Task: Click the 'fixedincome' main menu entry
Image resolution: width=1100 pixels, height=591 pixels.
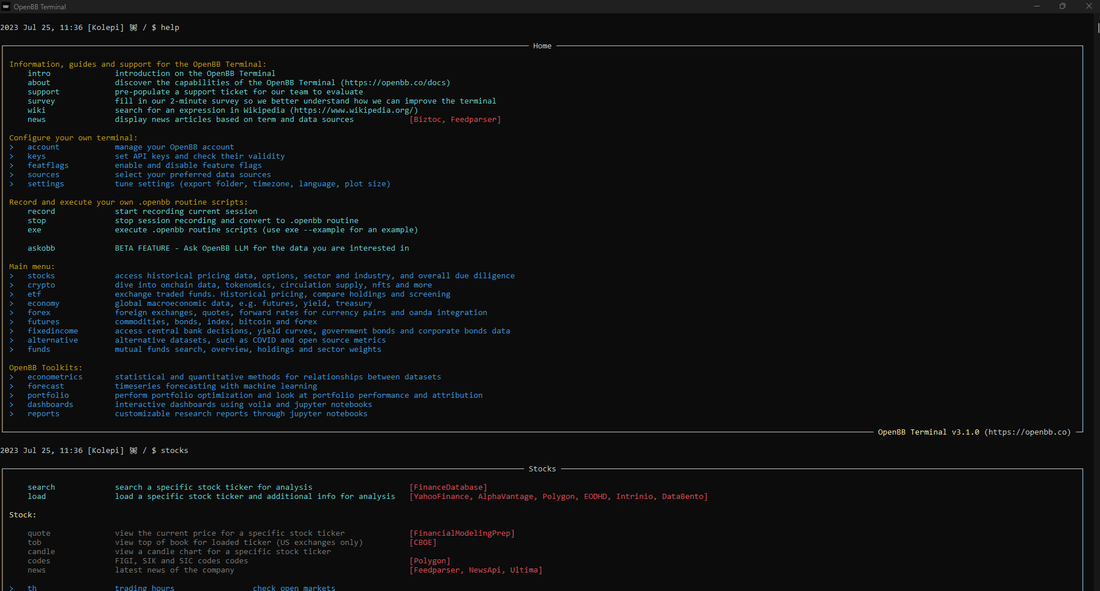Action: click(x=53, y=331)
